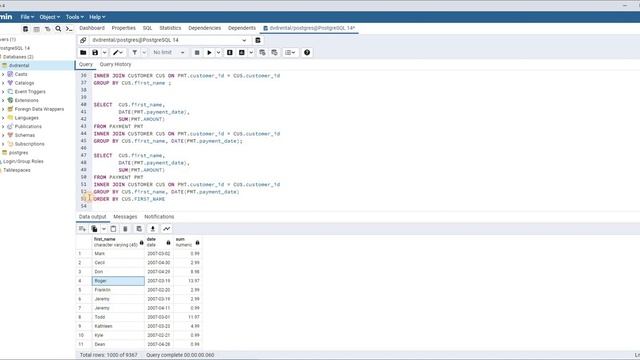
Task: Click the View Data grid icon in browser toolbar
Action: point(37,29)
